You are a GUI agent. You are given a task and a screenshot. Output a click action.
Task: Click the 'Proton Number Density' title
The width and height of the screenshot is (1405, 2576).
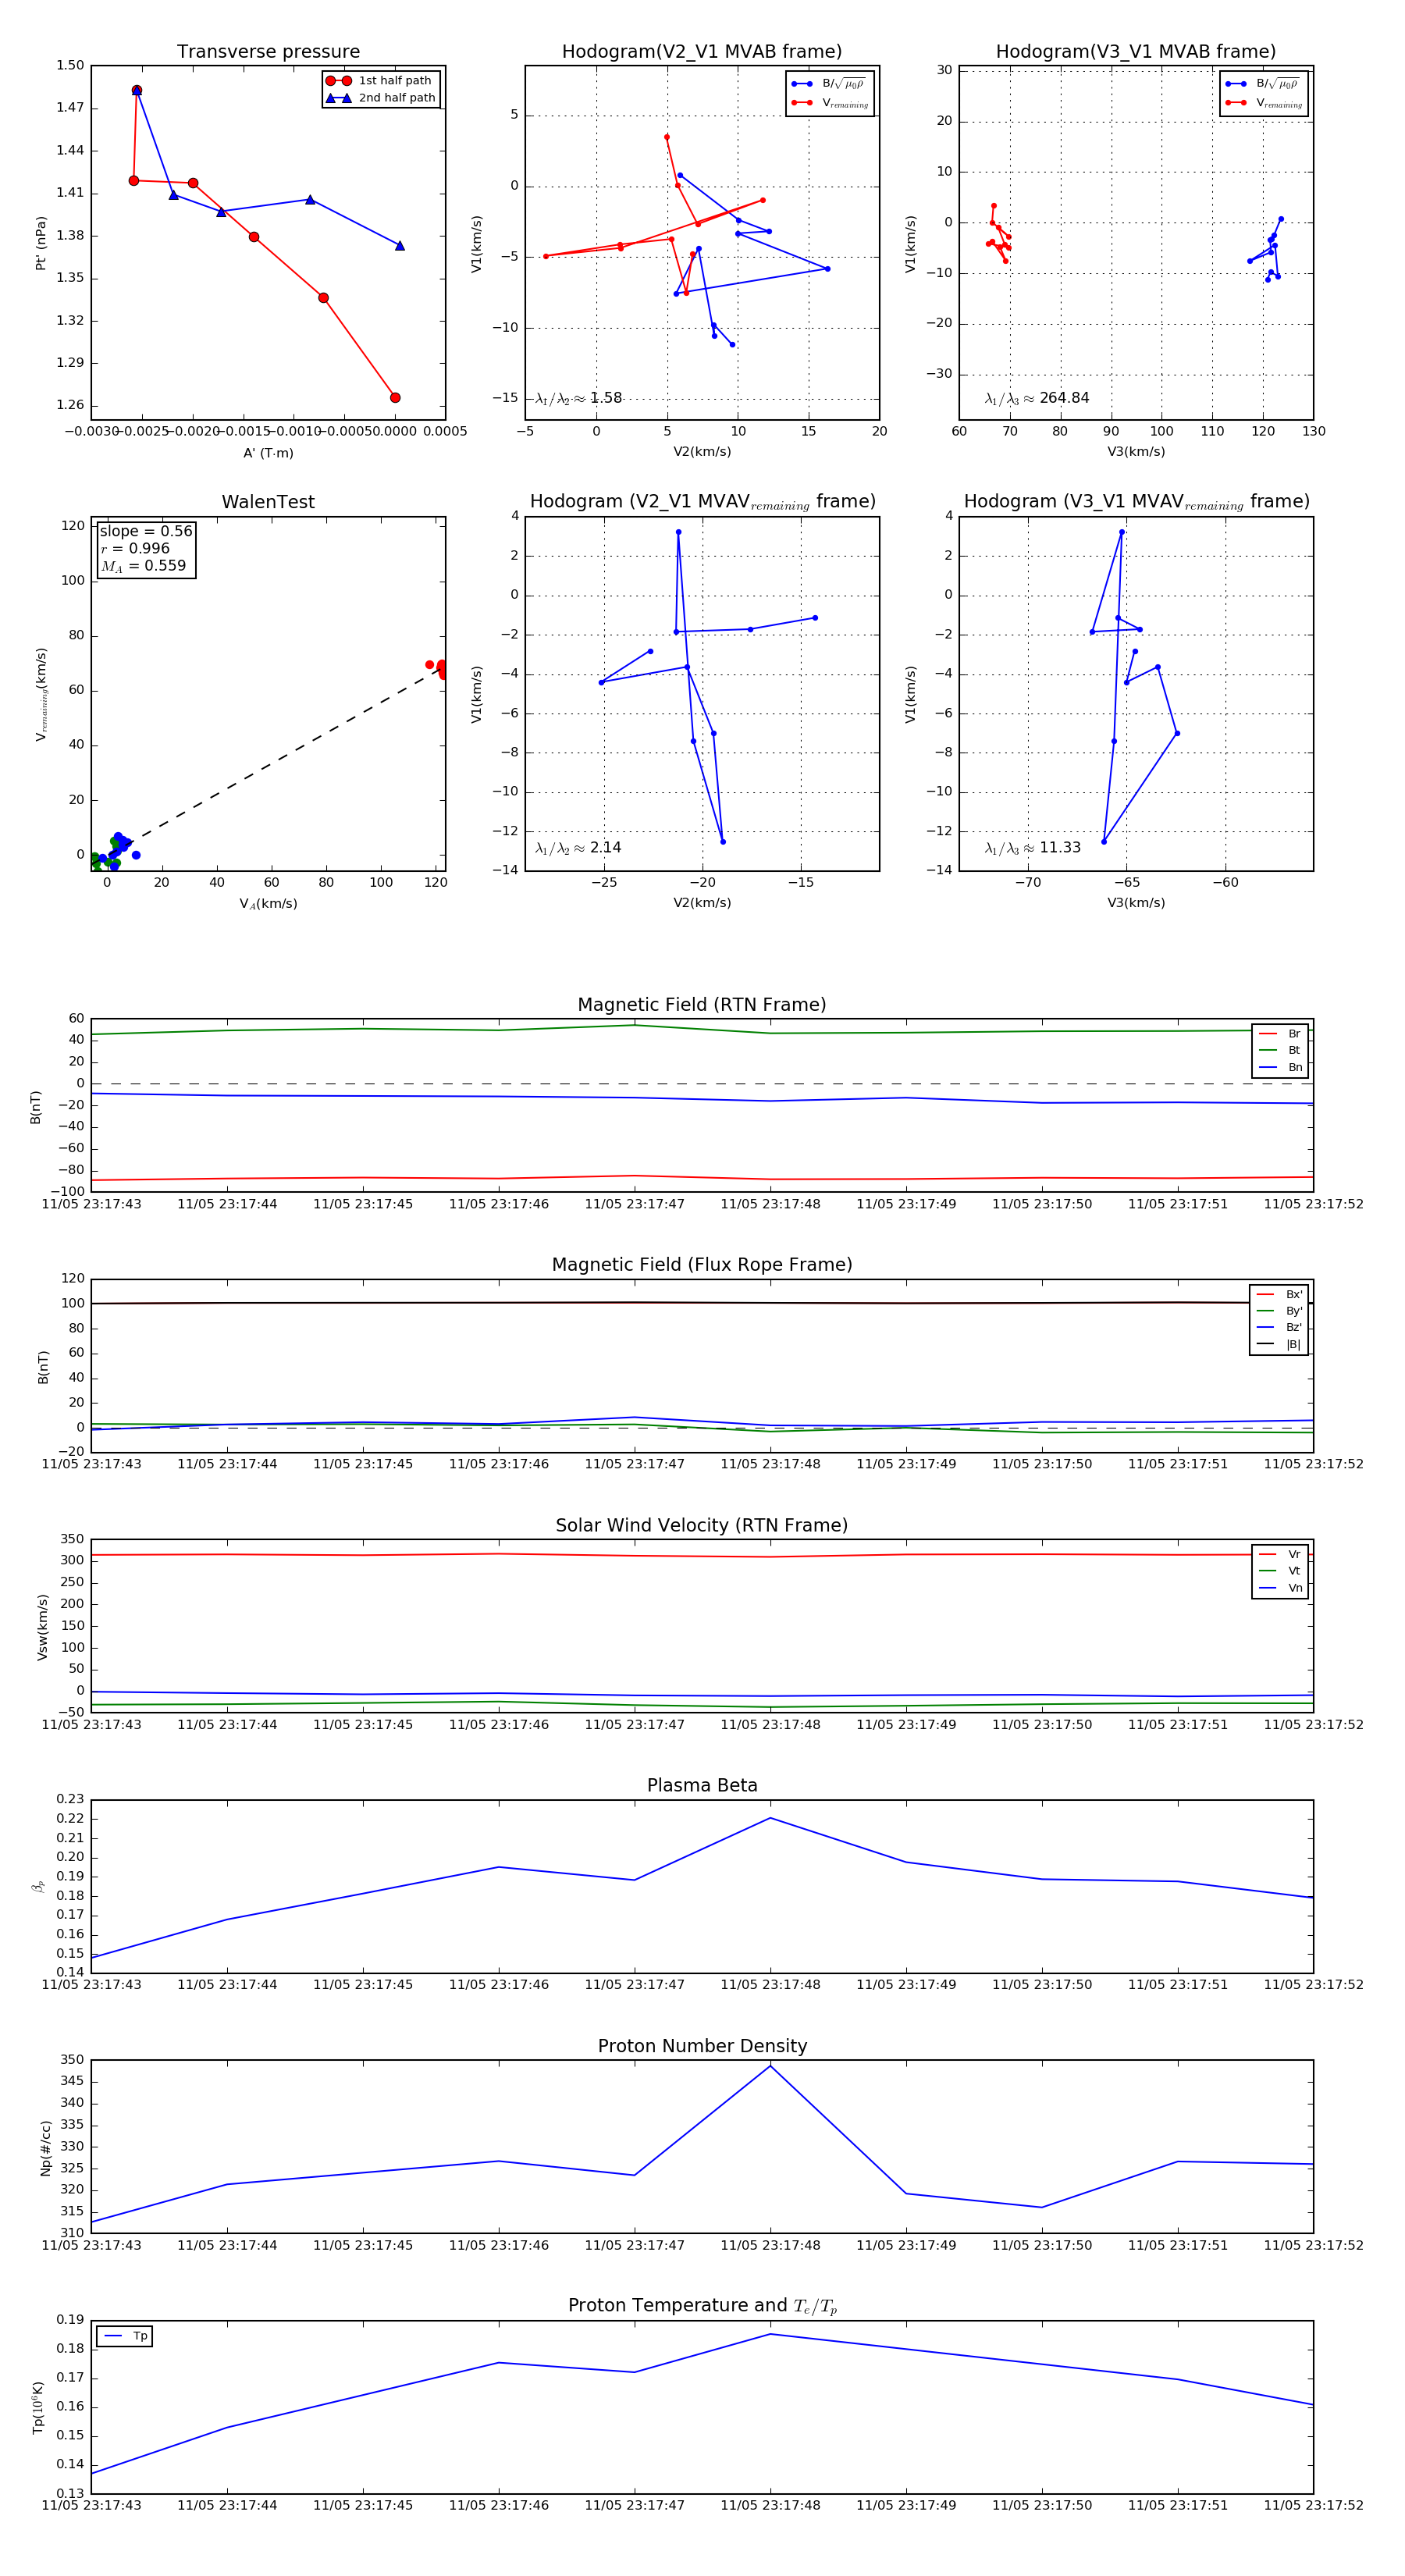[x=702, y=2045]
